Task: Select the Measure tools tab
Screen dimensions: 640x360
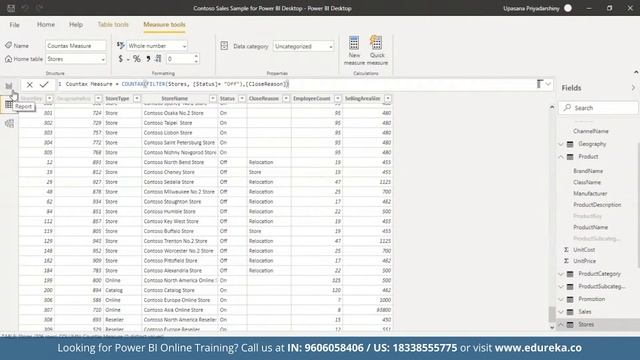Action: (x=164, y=24)
